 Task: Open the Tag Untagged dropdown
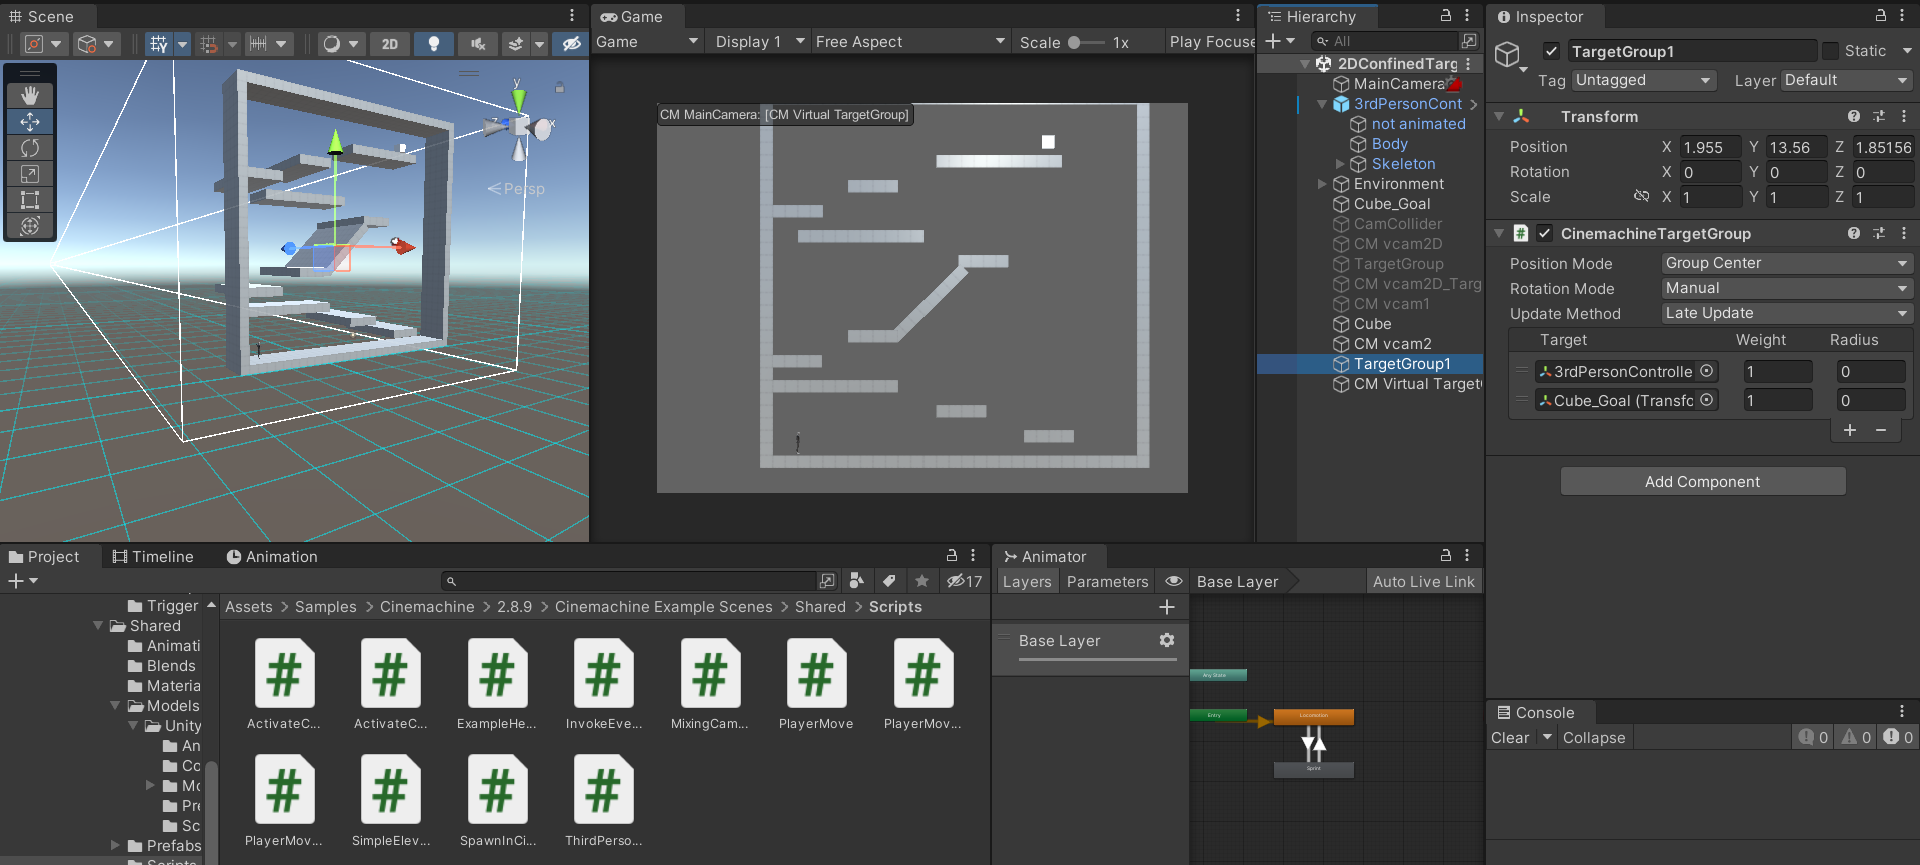(x=1644, y=80)
